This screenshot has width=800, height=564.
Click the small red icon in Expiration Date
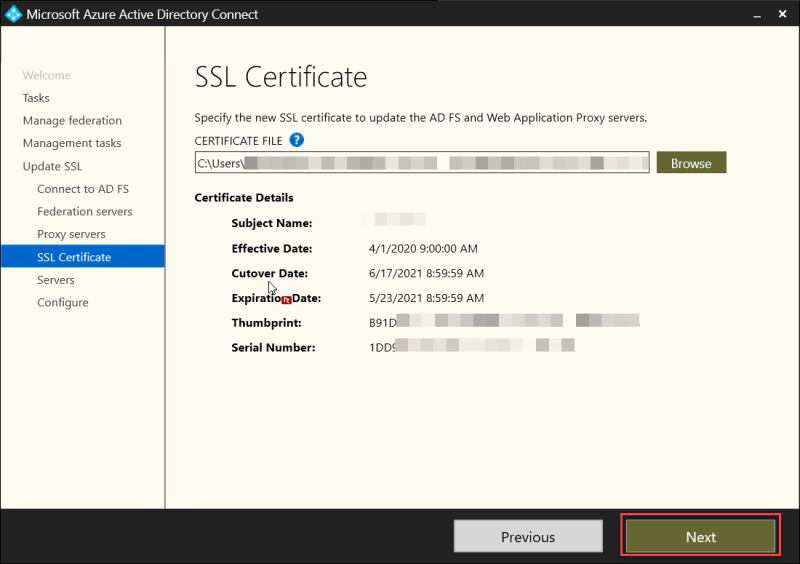click(x=286, y=299)
